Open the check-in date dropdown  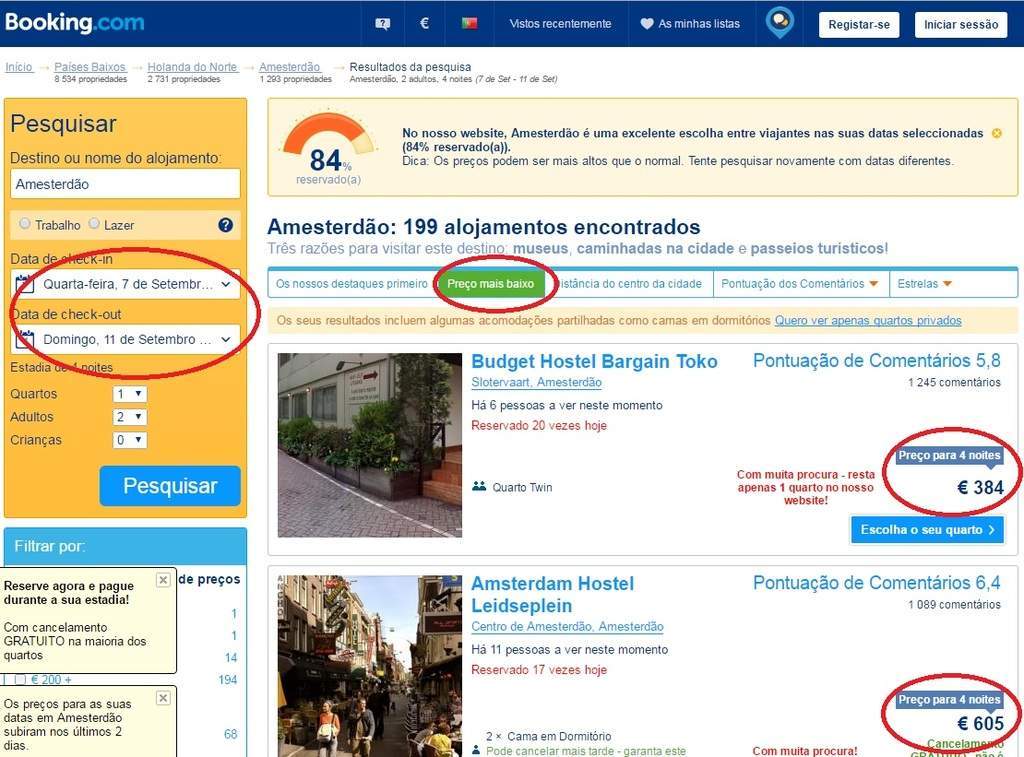coord(125,284)
